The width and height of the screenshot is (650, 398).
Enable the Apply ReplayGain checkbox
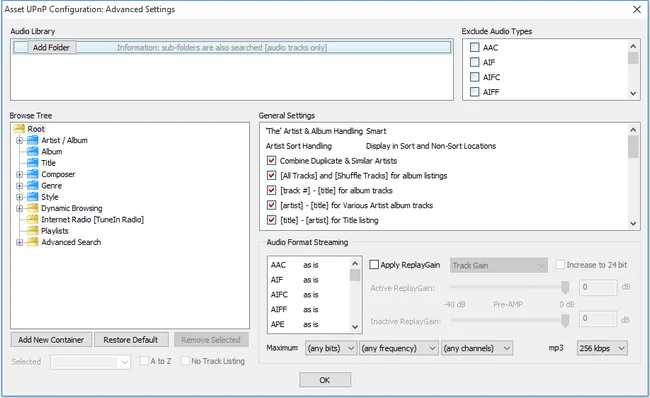[374, 265]
